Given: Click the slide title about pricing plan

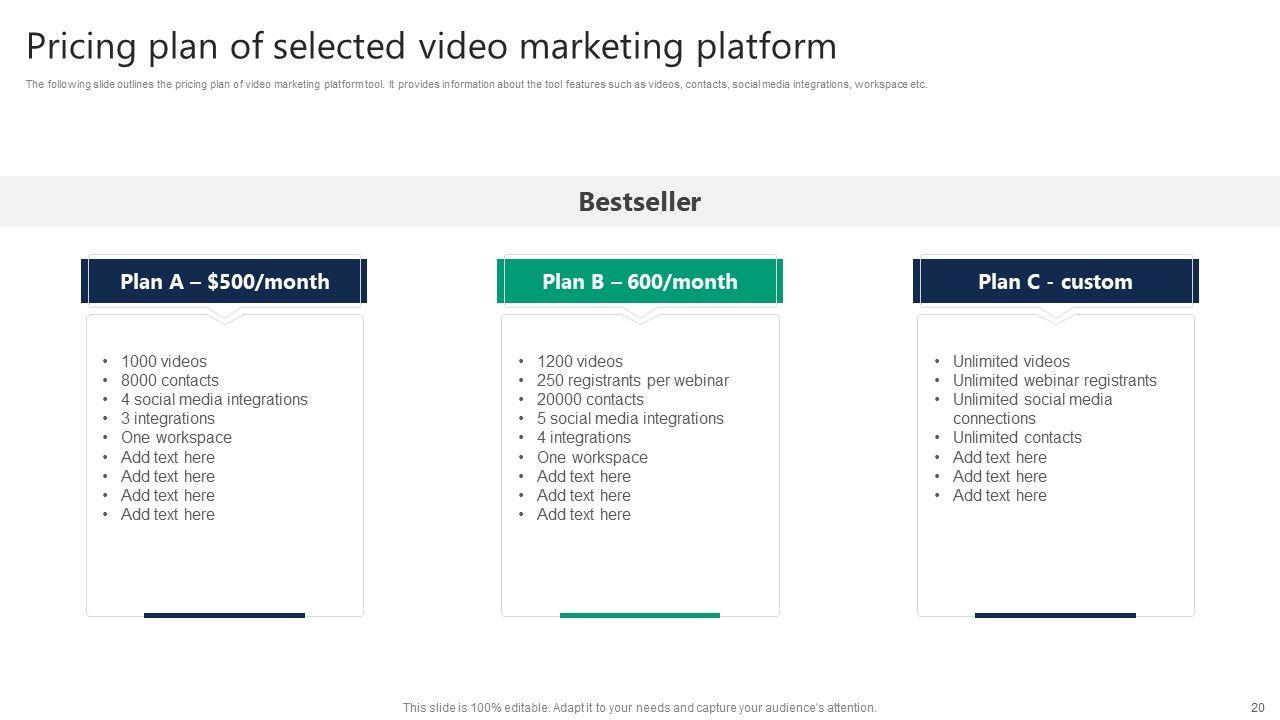Looking at the screenshot, I should click(x=431, y=47).
